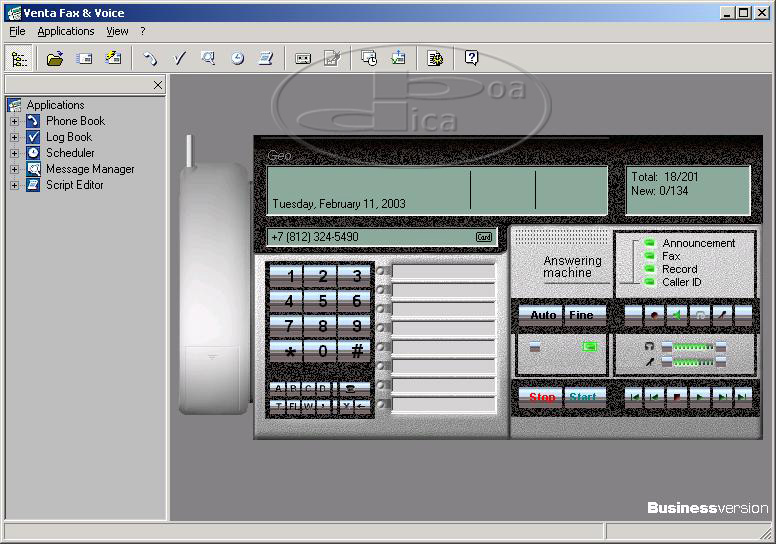Click the help question mark toolbar icon
776x544 pixels.
(471, 59)
